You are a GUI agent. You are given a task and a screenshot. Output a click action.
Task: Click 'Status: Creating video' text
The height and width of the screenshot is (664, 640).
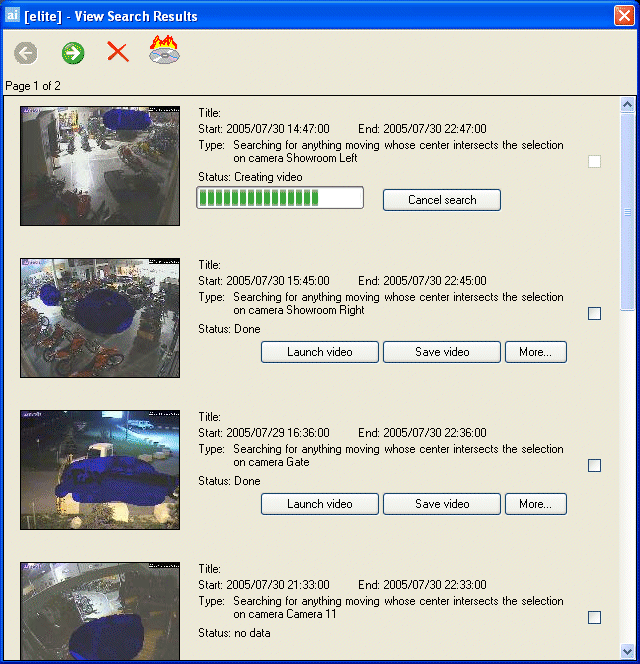pos(250,177)
